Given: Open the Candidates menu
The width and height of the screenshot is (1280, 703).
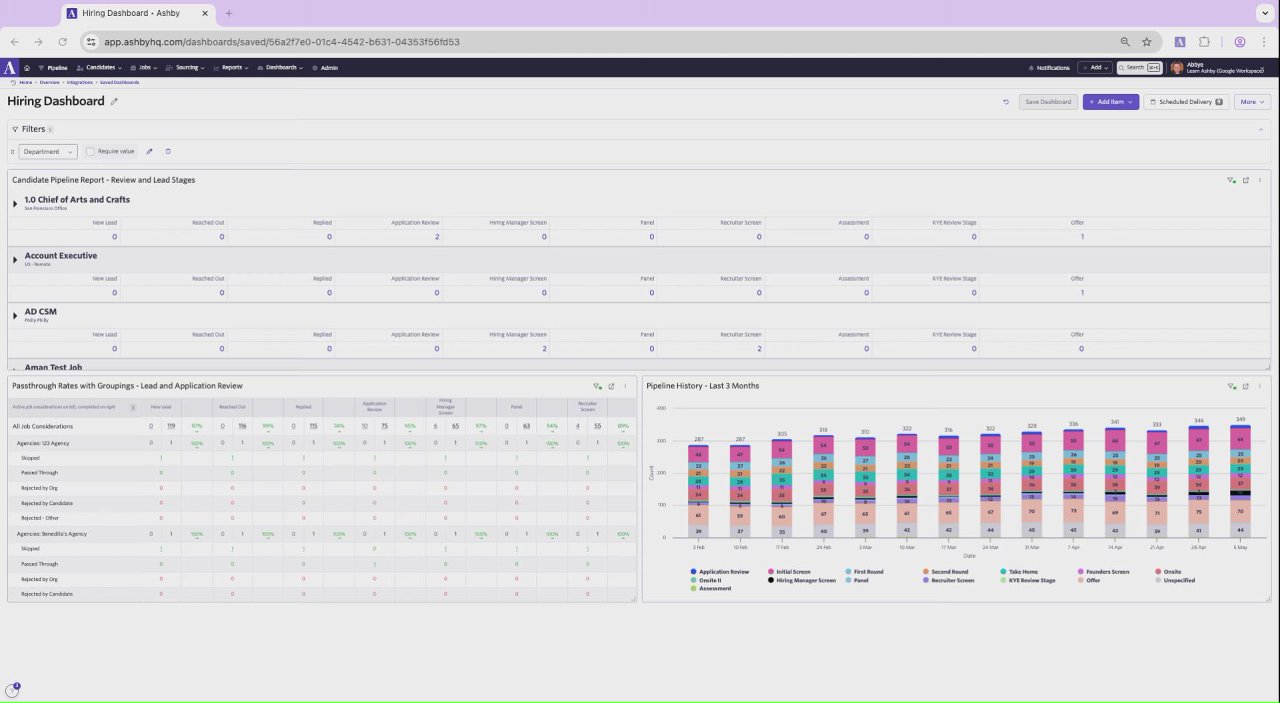Looking at the screenshot, I should (x=100, y=68).
